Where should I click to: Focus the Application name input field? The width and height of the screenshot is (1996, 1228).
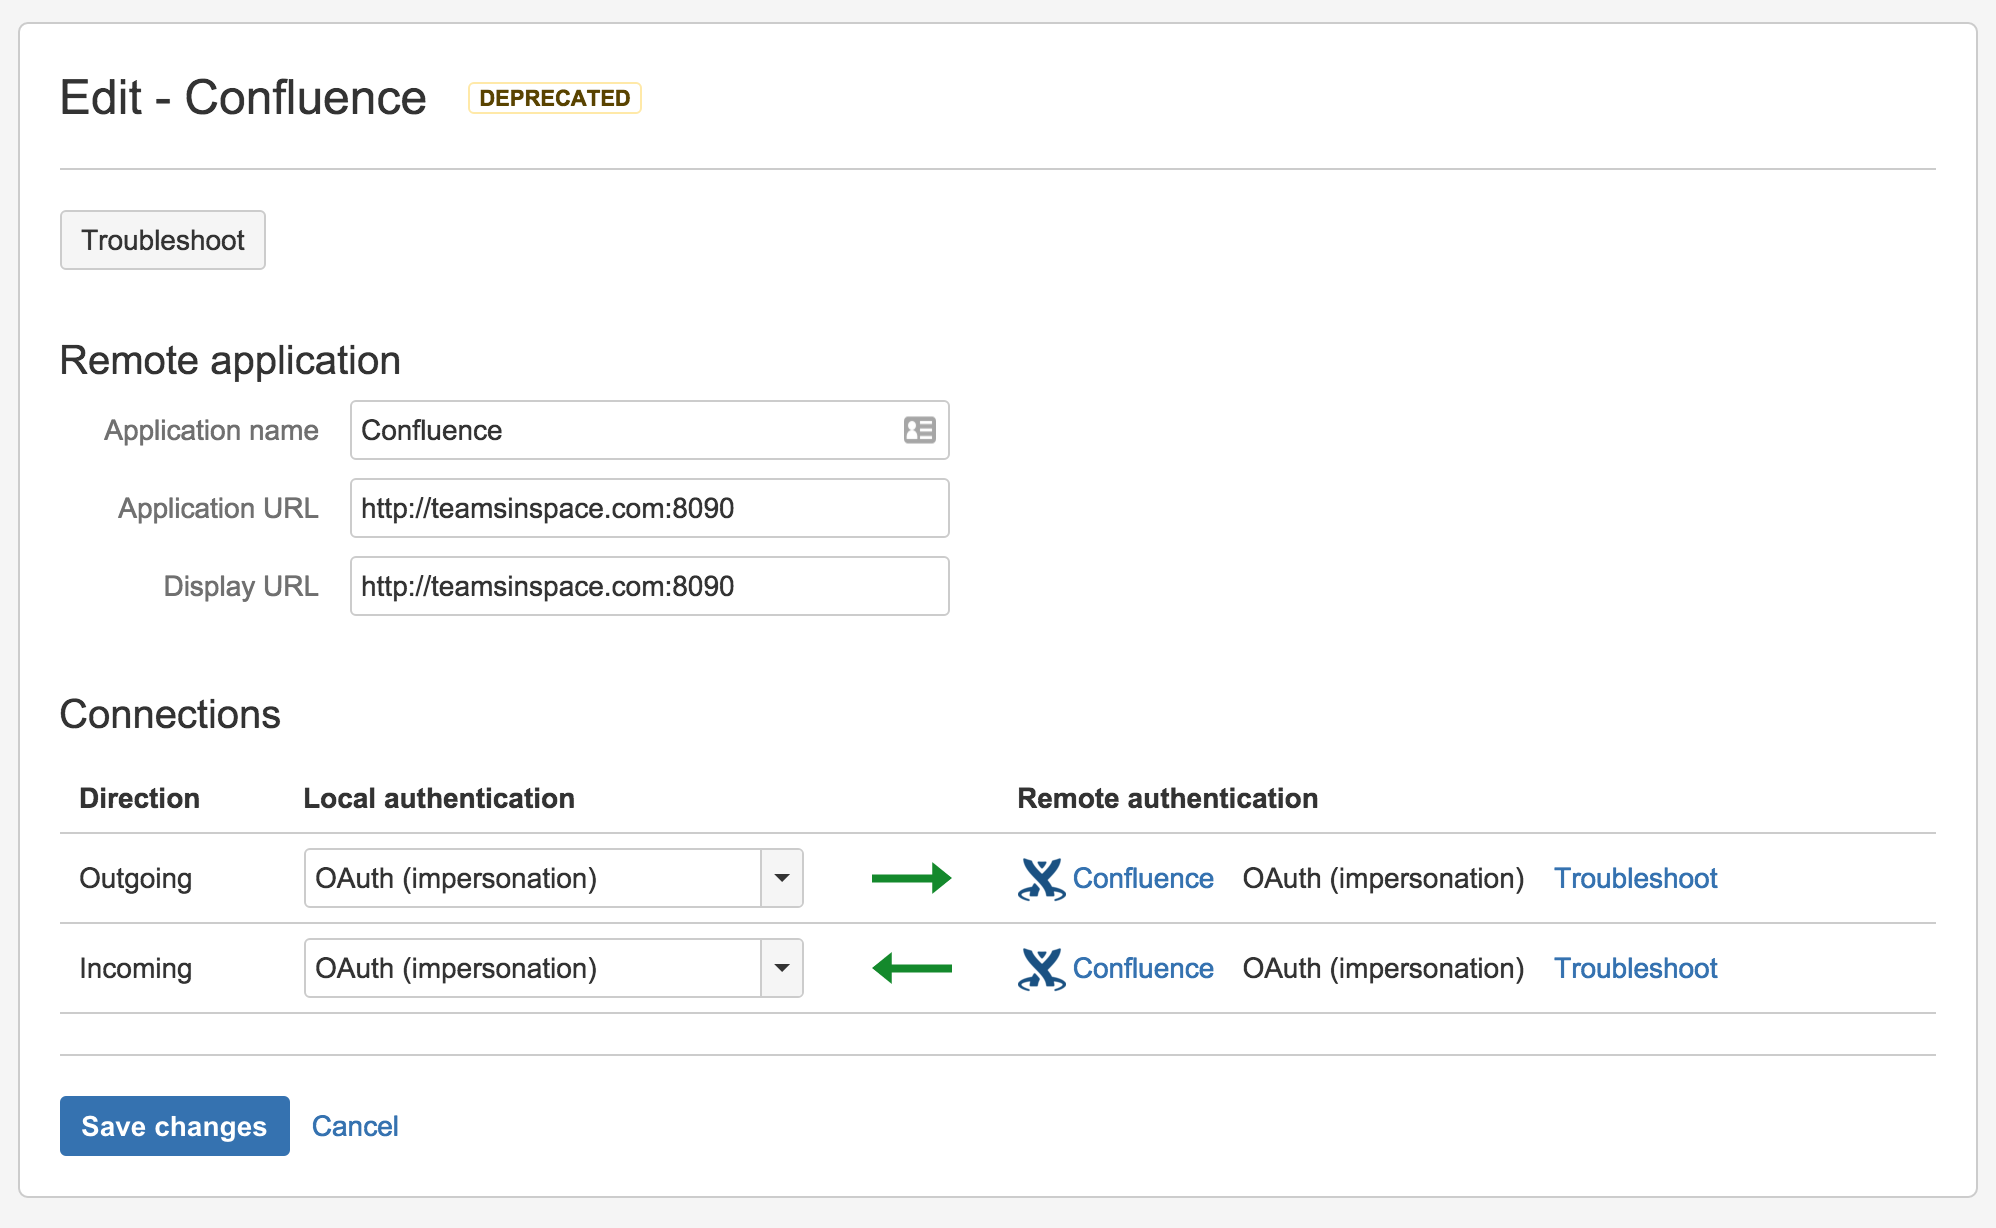[649, 430]
